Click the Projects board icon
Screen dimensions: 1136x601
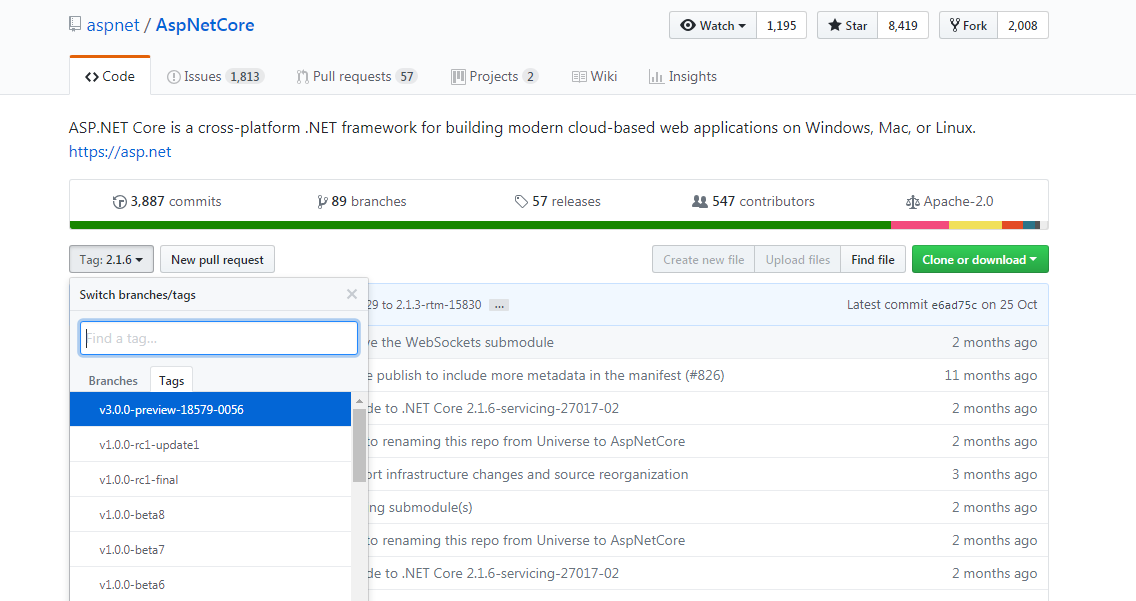(458, 77)
